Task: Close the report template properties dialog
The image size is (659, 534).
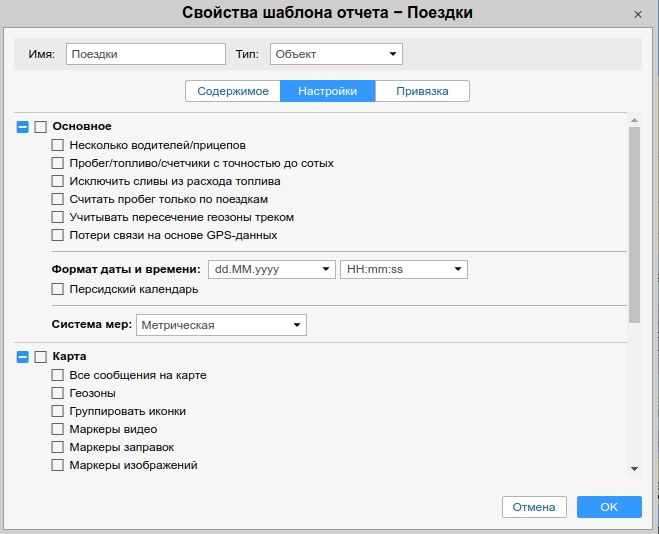Action: pos(638,14)
